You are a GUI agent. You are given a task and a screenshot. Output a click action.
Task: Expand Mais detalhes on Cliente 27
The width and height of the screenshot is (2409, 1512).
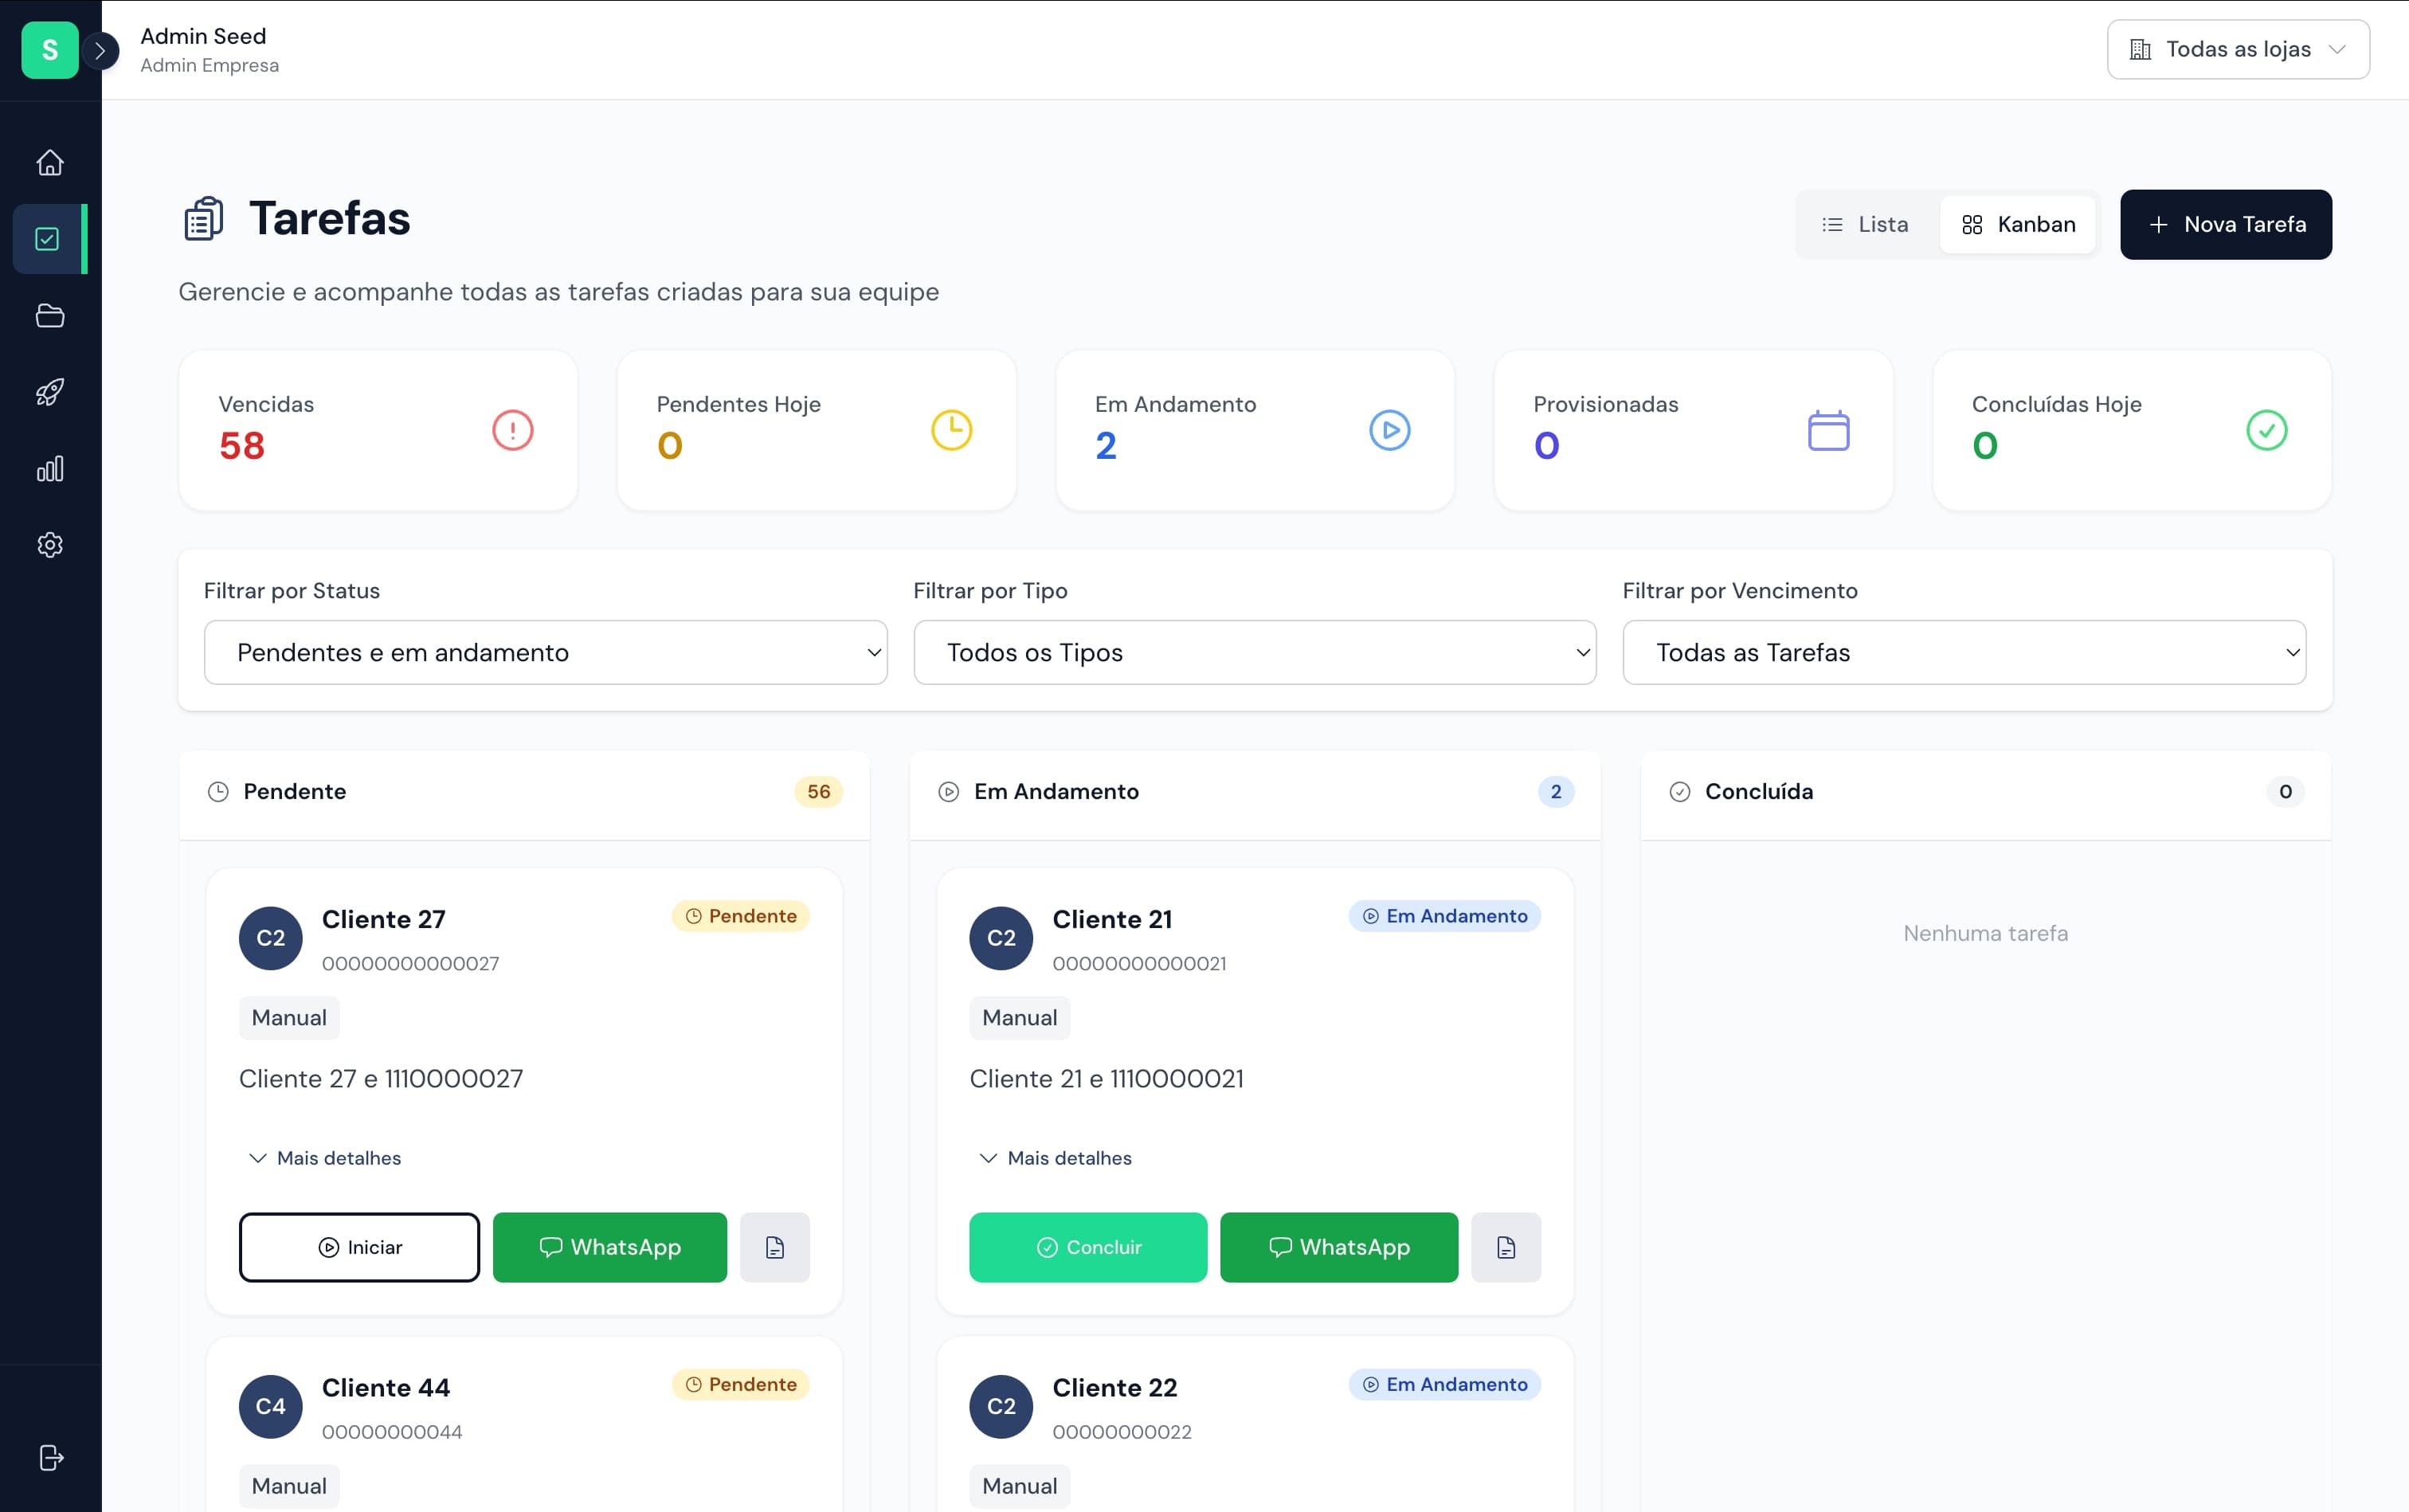(324, 1157)
